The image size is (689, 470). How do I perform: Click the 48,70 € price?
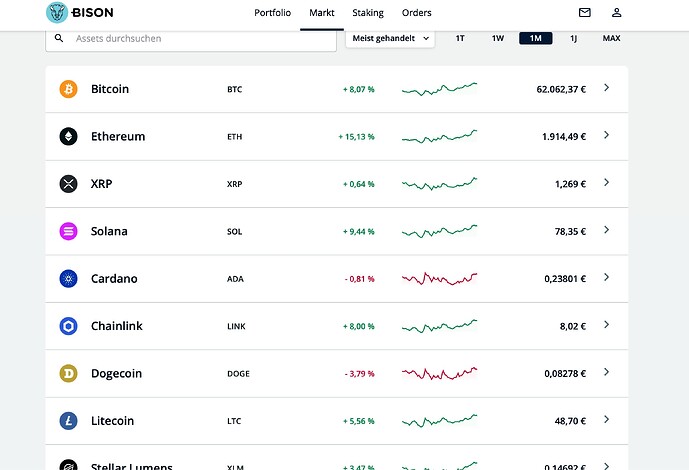tap(570, 421)
